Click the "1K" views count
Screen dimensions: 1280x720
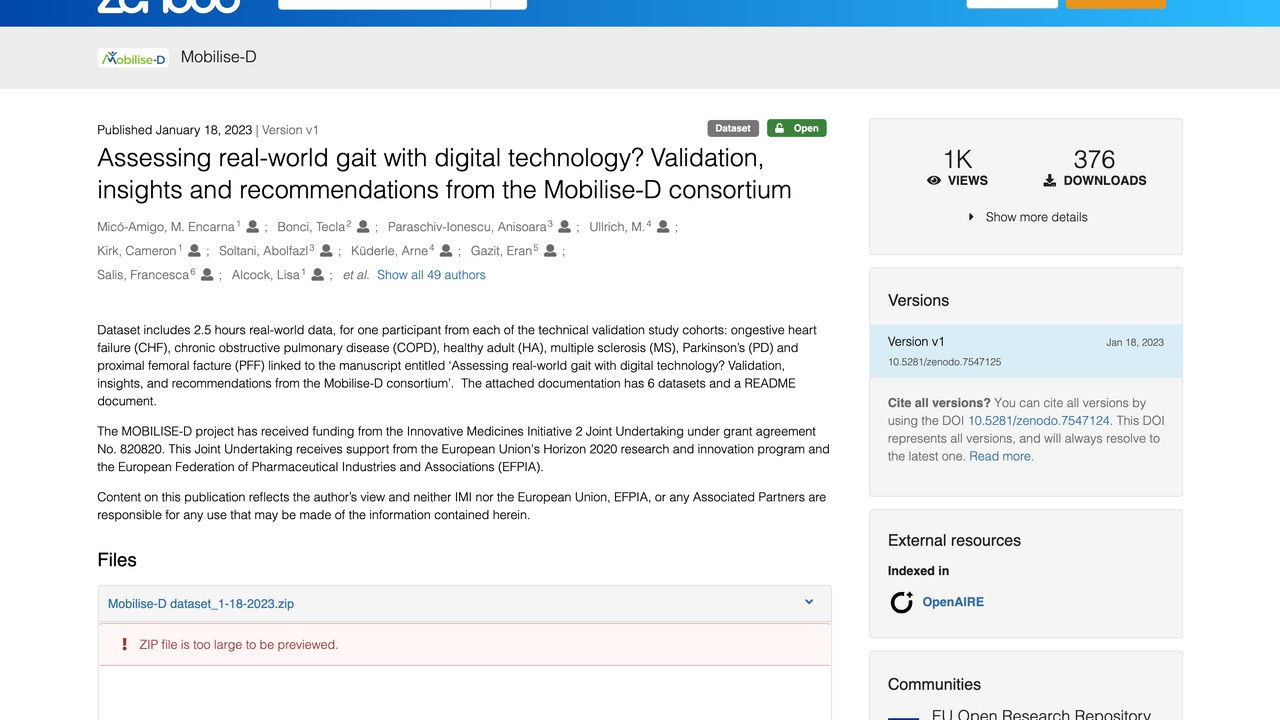coord(958,160)
